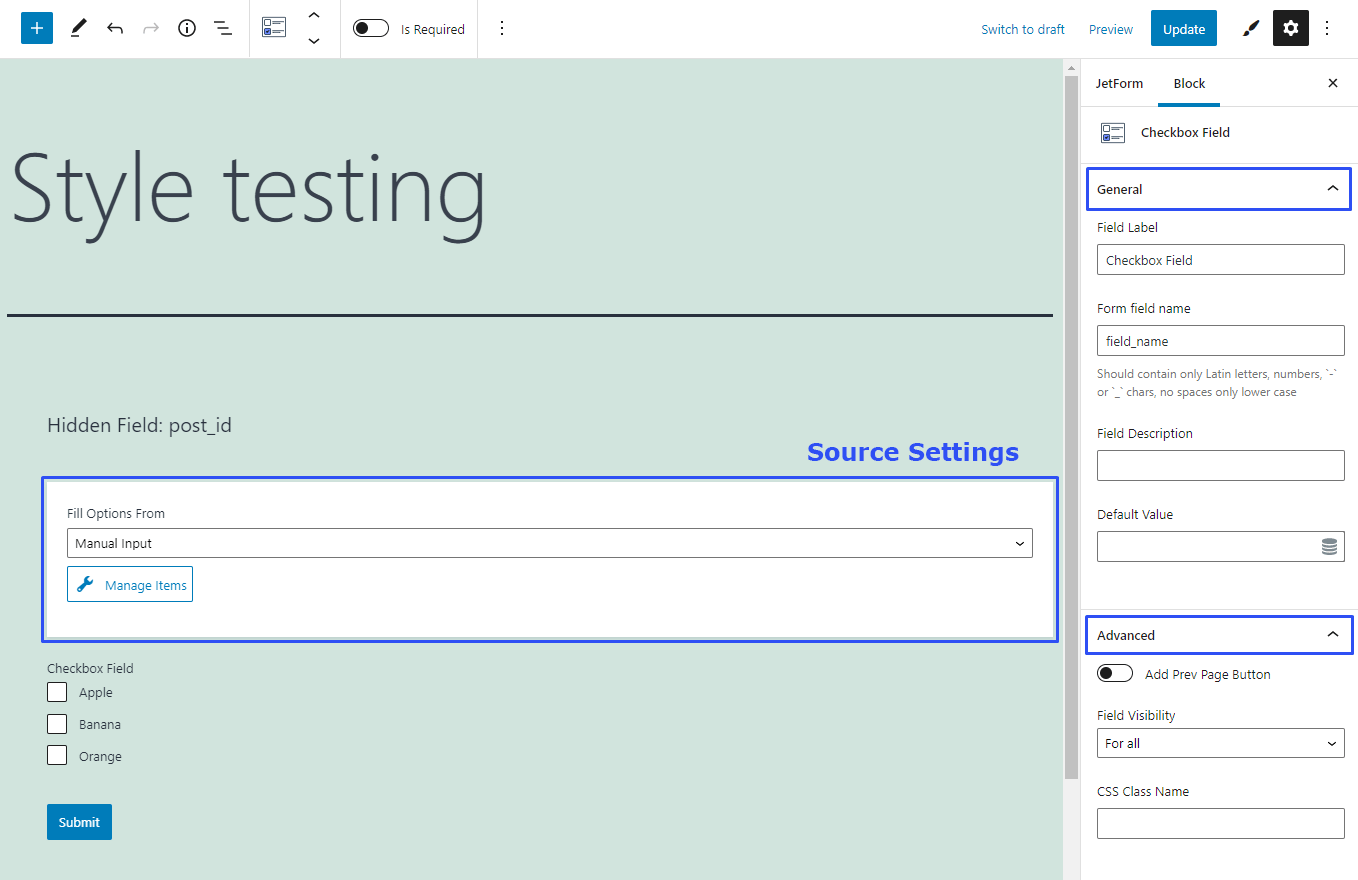The width and height of the screenshot is (1358, 880).
Task: Click inside the CSS Class Name field
Action: [x=1219, y=823]
